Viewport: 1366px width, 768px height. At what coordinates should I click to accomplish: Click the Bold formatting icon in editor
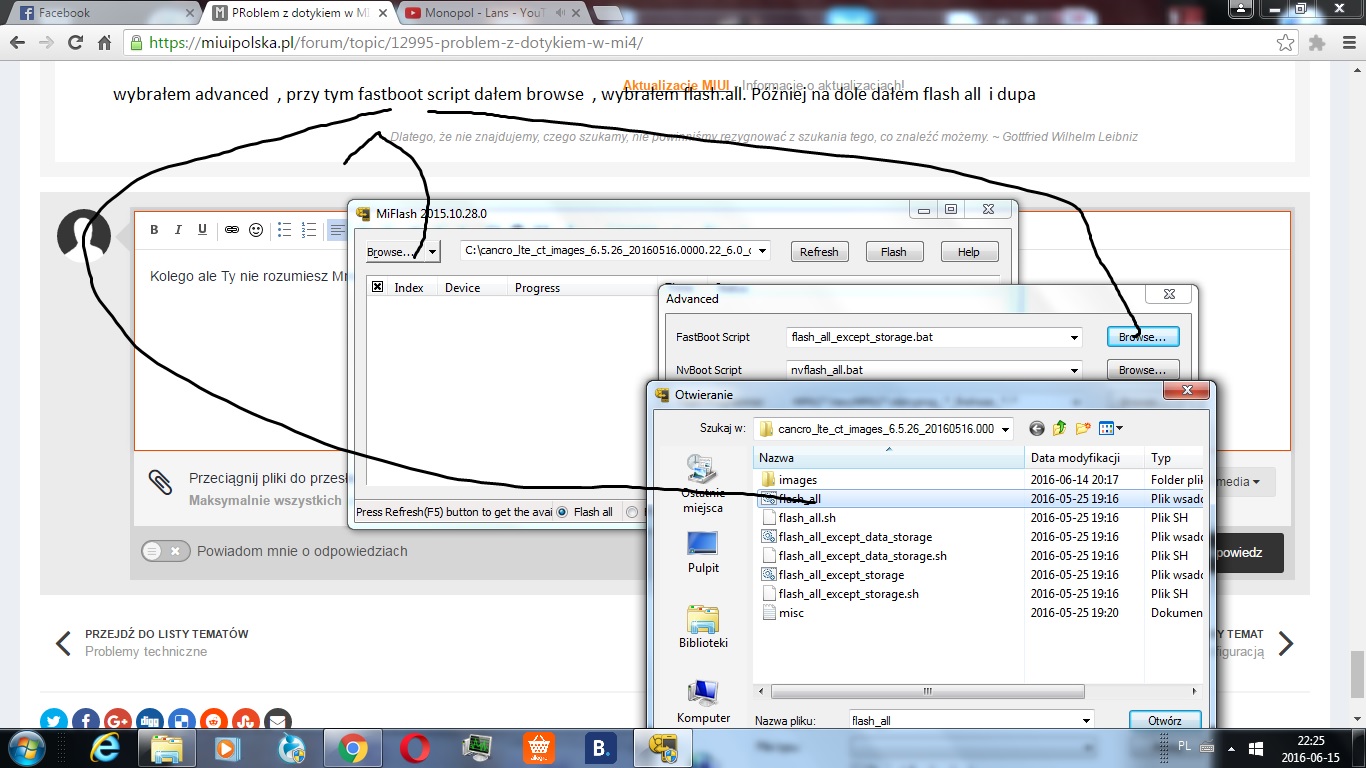(154, 230)
